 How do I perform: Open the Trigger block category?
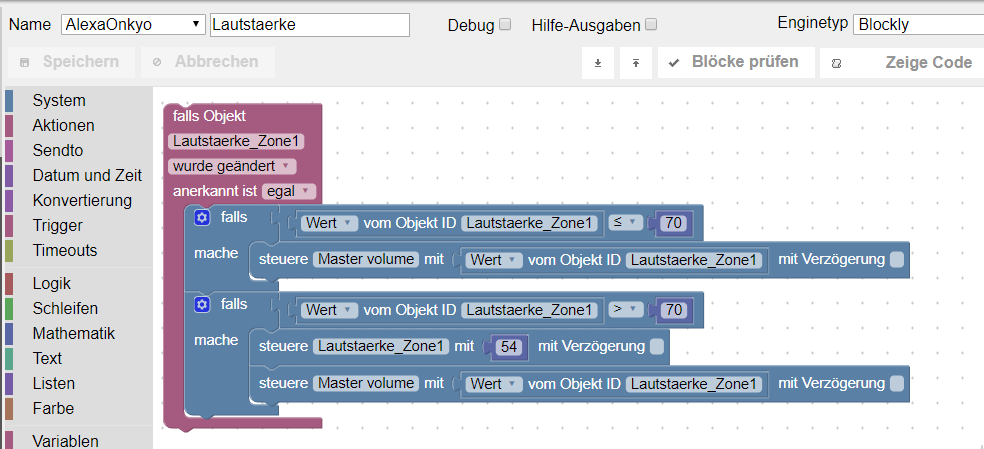click(58, 225)
